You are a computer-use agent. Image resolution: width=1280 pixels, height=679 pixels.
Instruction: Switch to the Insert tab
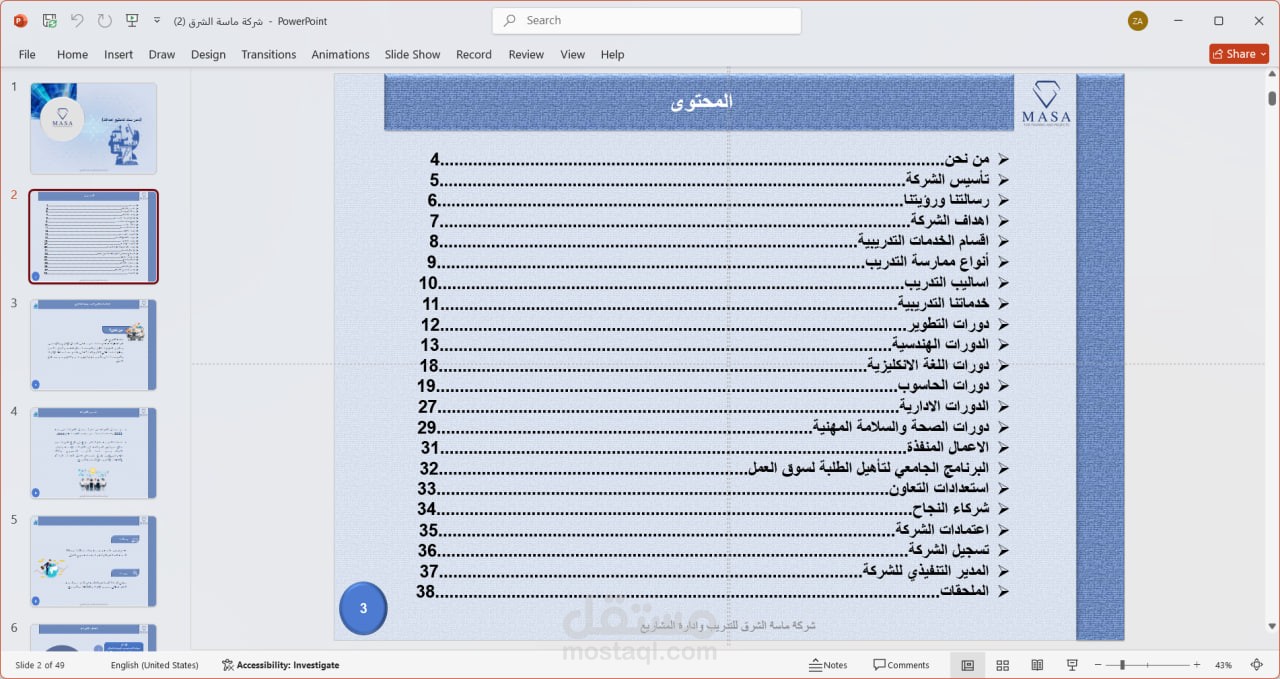point(118,54)
